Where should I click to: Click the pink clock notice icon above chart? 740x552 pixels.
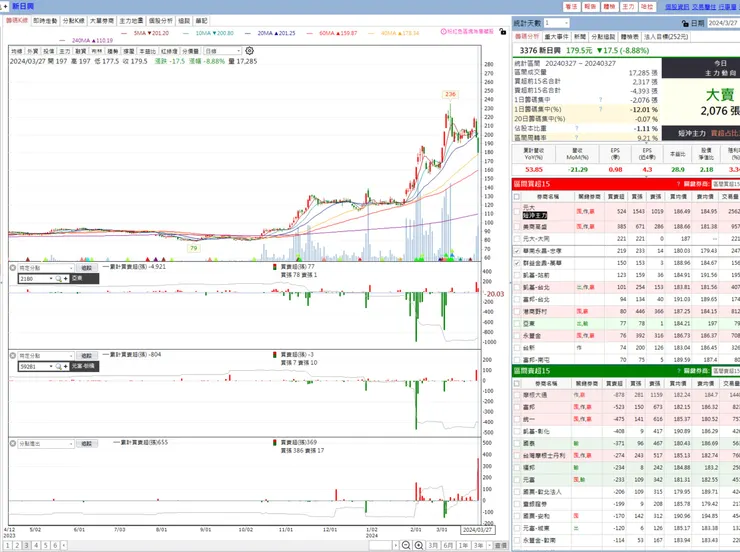(444, 32)
